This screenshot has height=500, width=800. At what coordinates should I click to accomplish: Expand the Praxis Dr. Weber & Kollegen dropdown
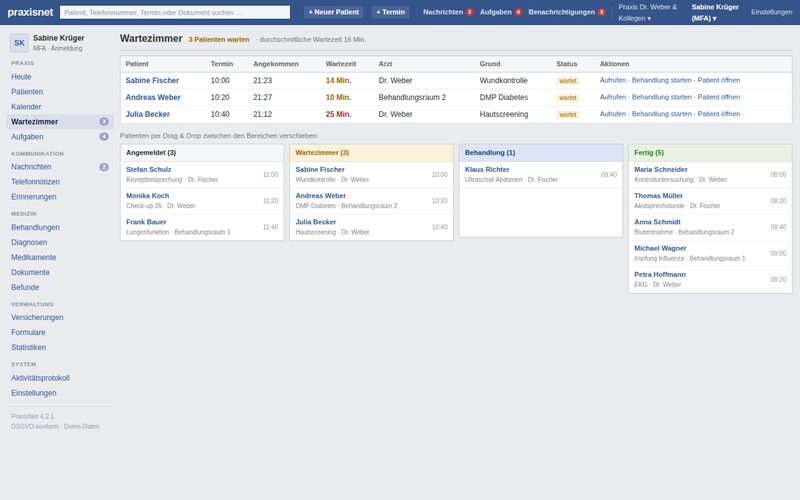647,13
